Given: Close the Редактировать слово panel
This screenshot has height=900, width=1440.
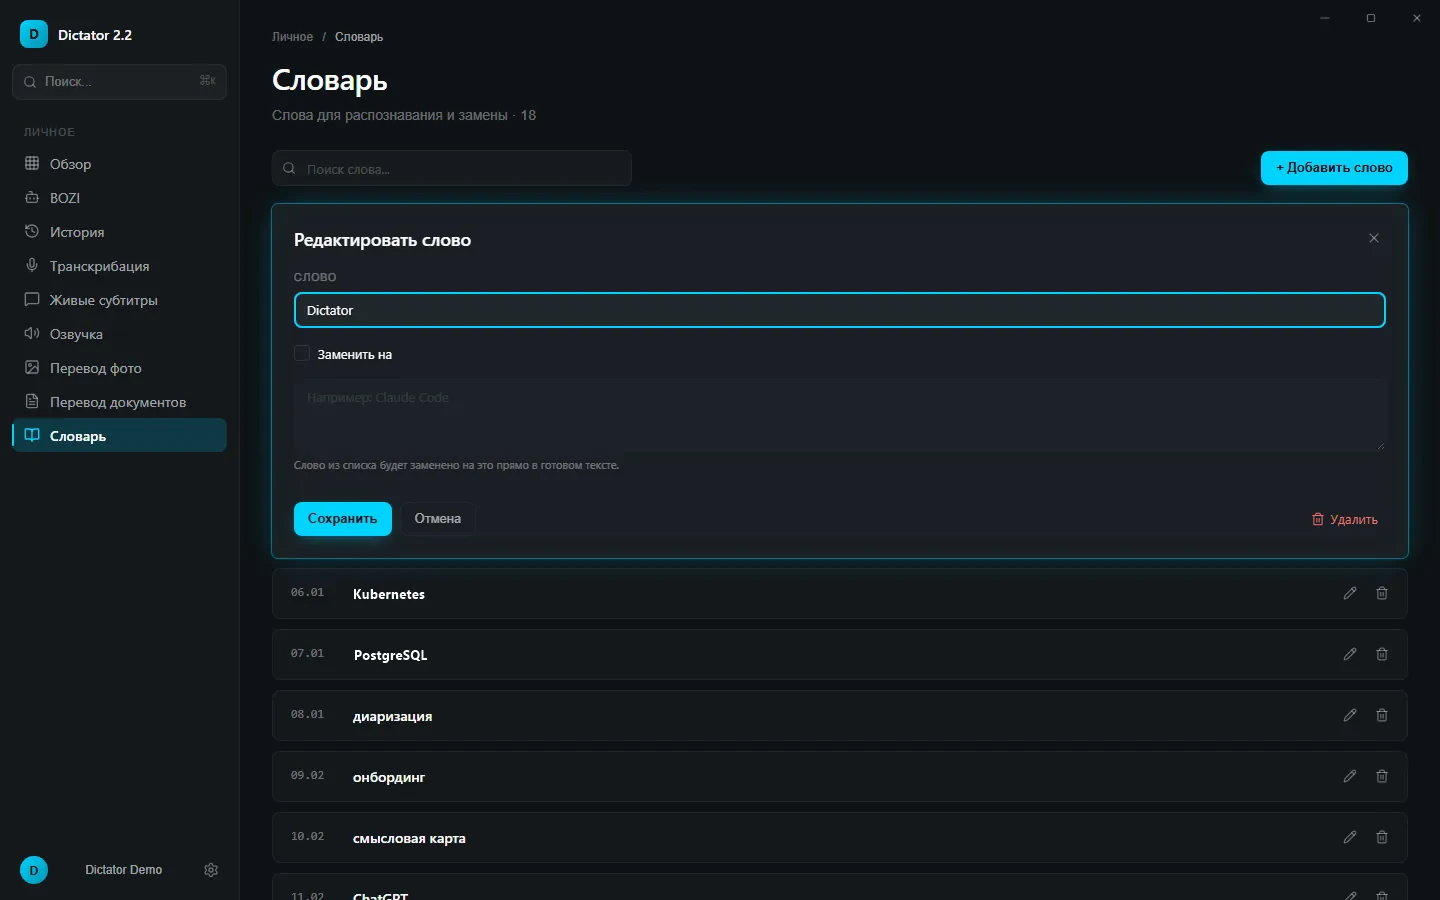Looking at the screenshot, I should (x=1374, y=238).
